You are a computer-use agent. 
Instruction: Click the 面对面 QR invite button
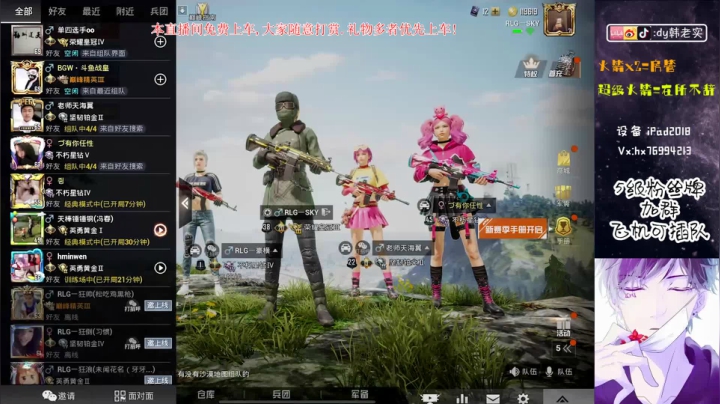tap(134, 395)
